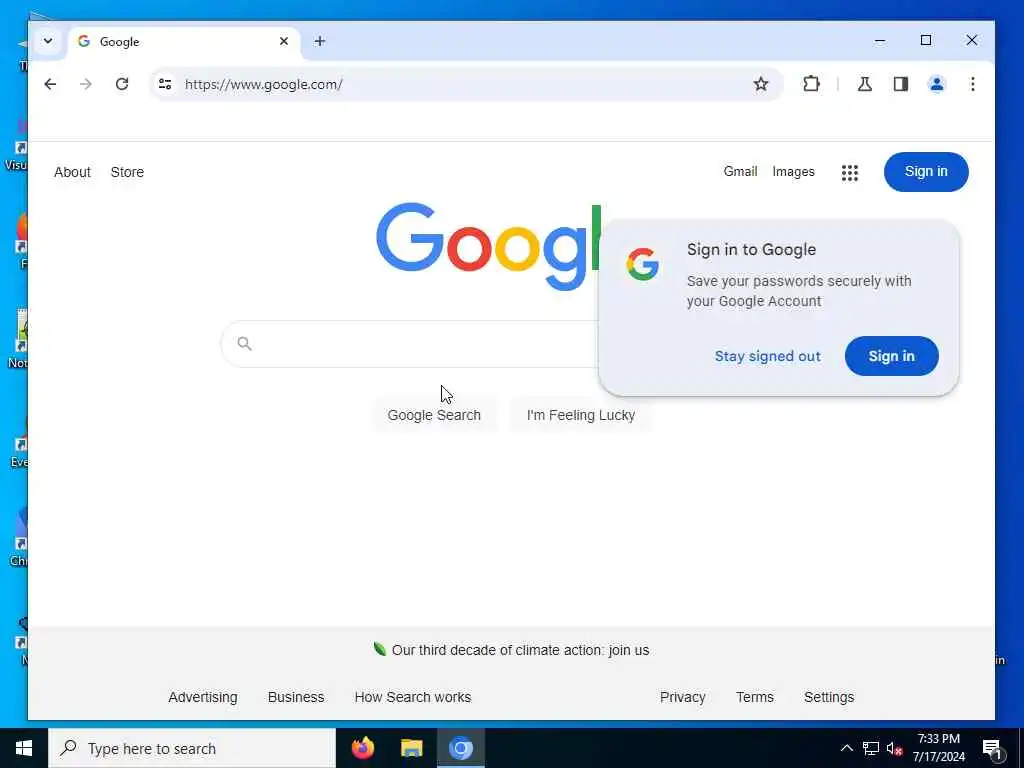
Task: Go to Google Images
Action: click(793, 171)
